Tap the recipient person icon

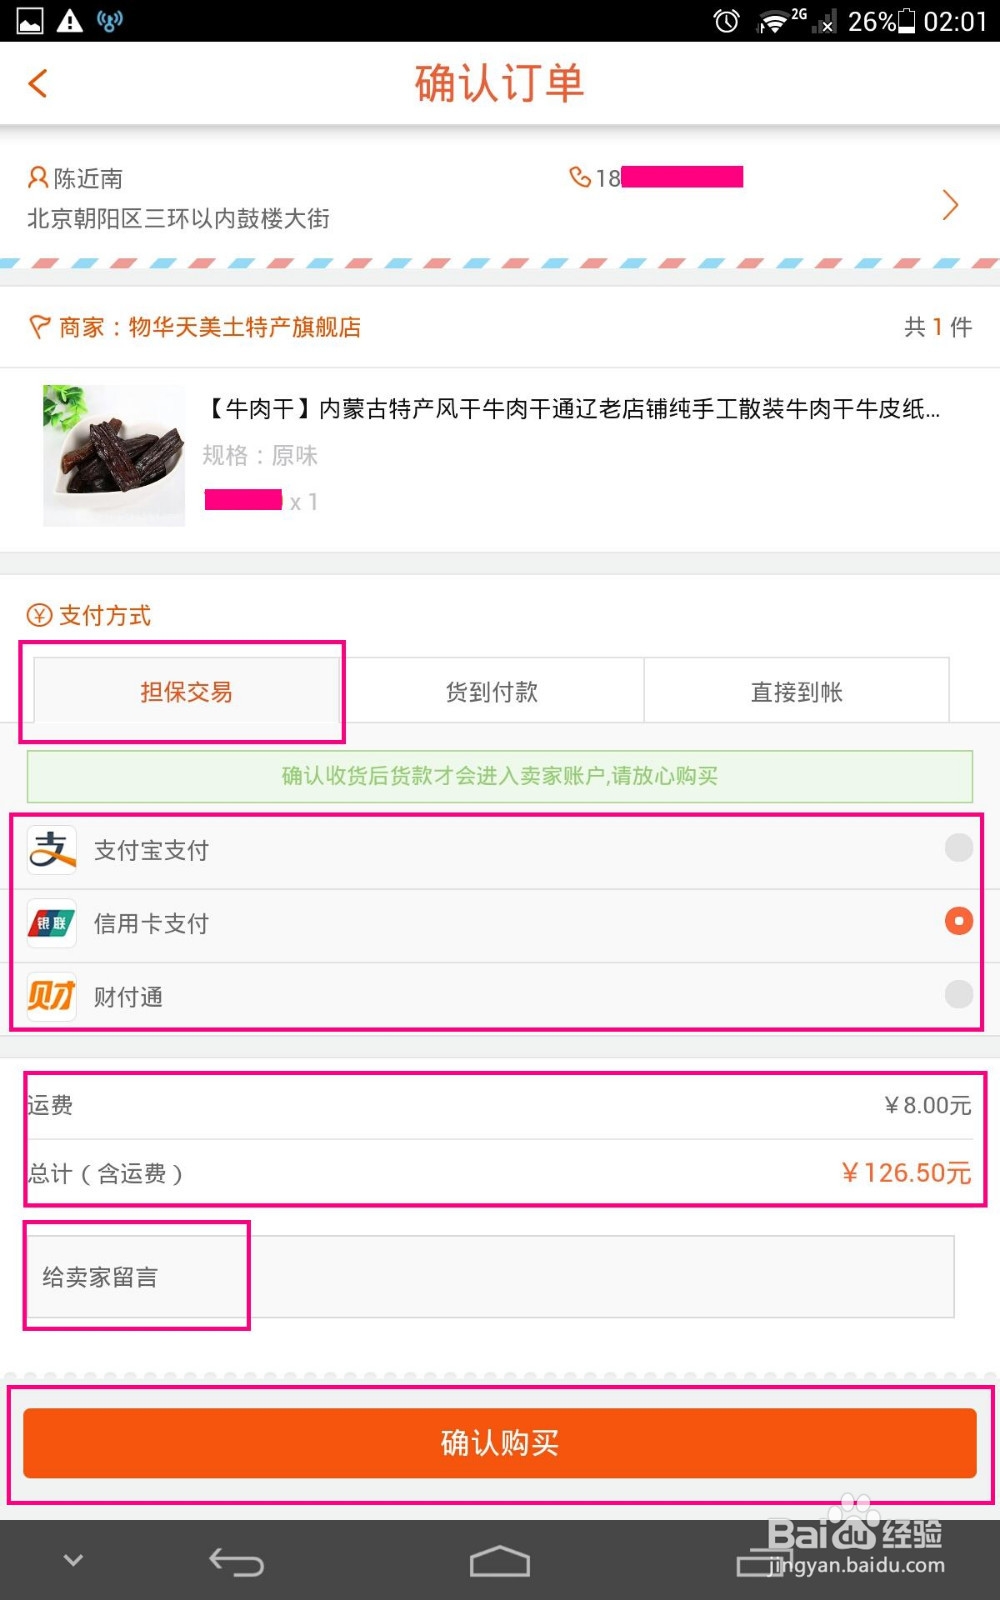coord(38,178)
